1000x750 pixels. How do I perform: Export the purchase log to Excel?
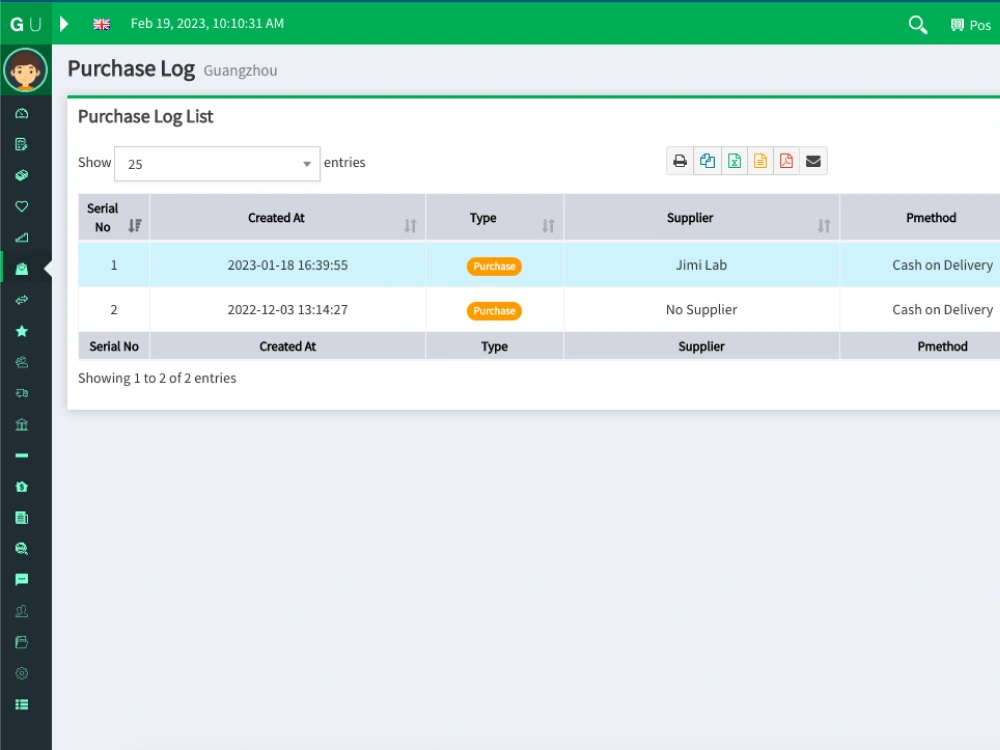(734, 160)
